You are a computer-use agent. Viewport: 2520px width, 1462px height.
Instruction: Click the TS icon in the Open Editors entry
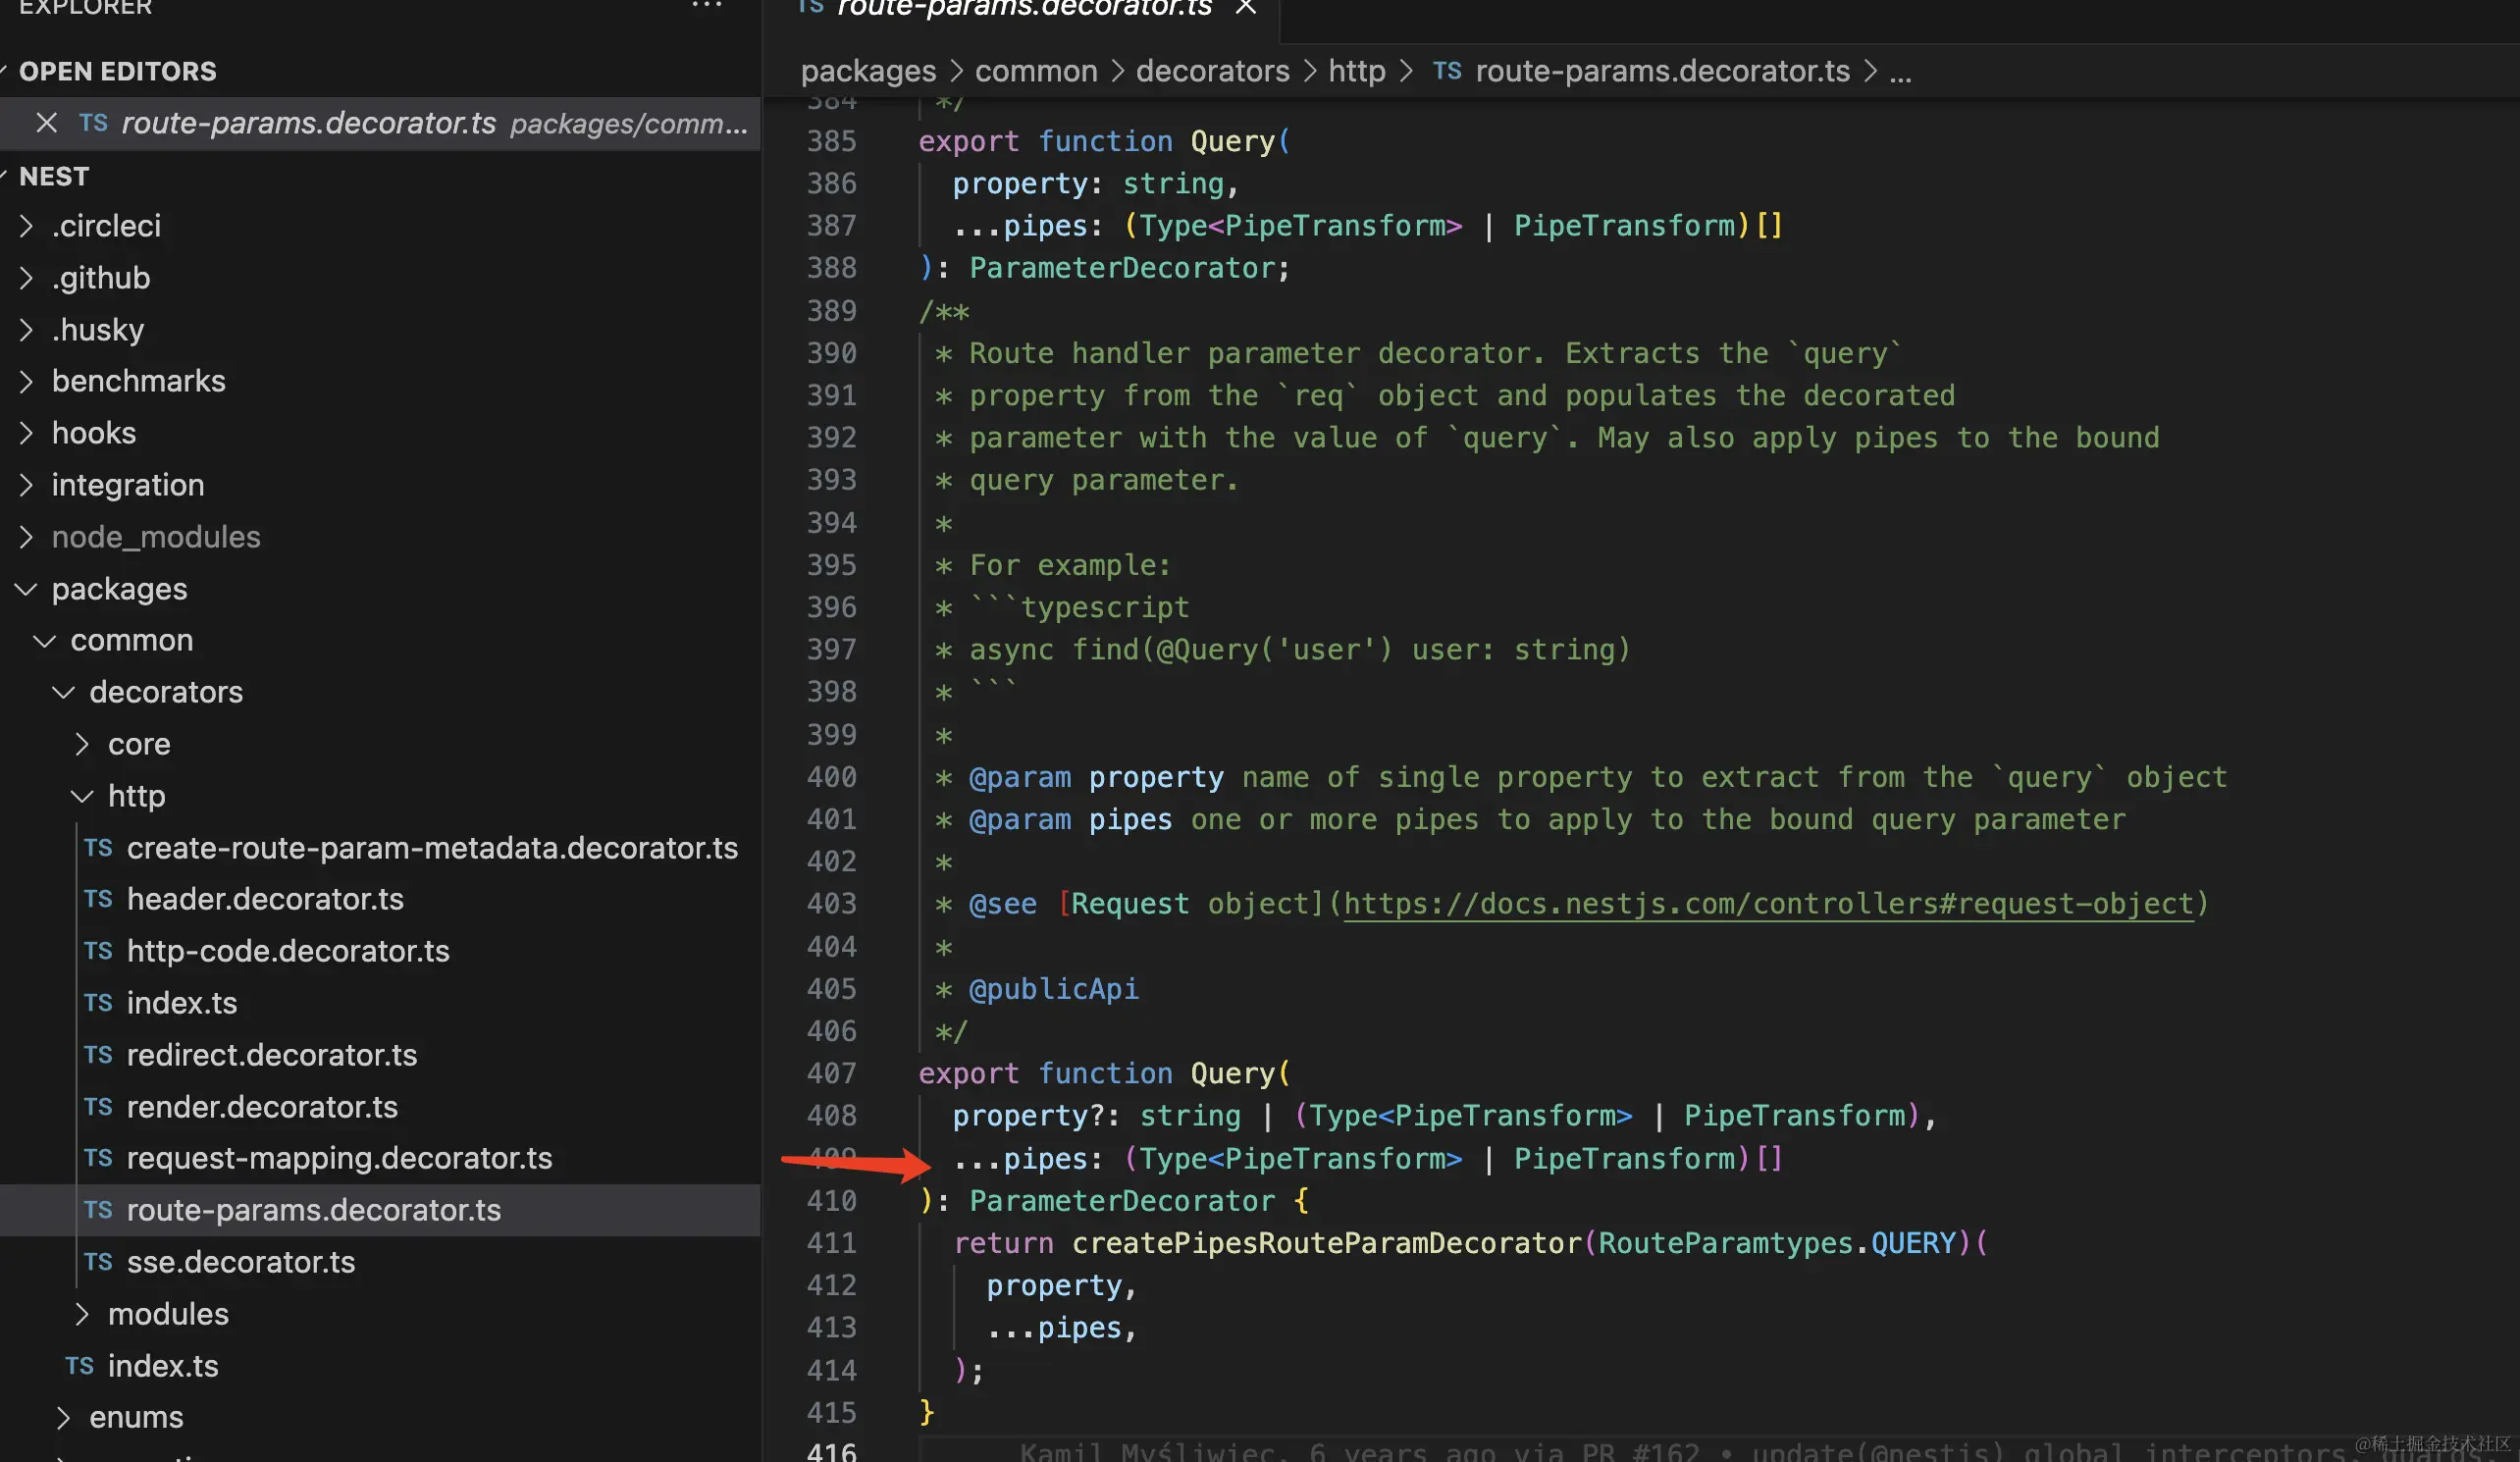93,123
